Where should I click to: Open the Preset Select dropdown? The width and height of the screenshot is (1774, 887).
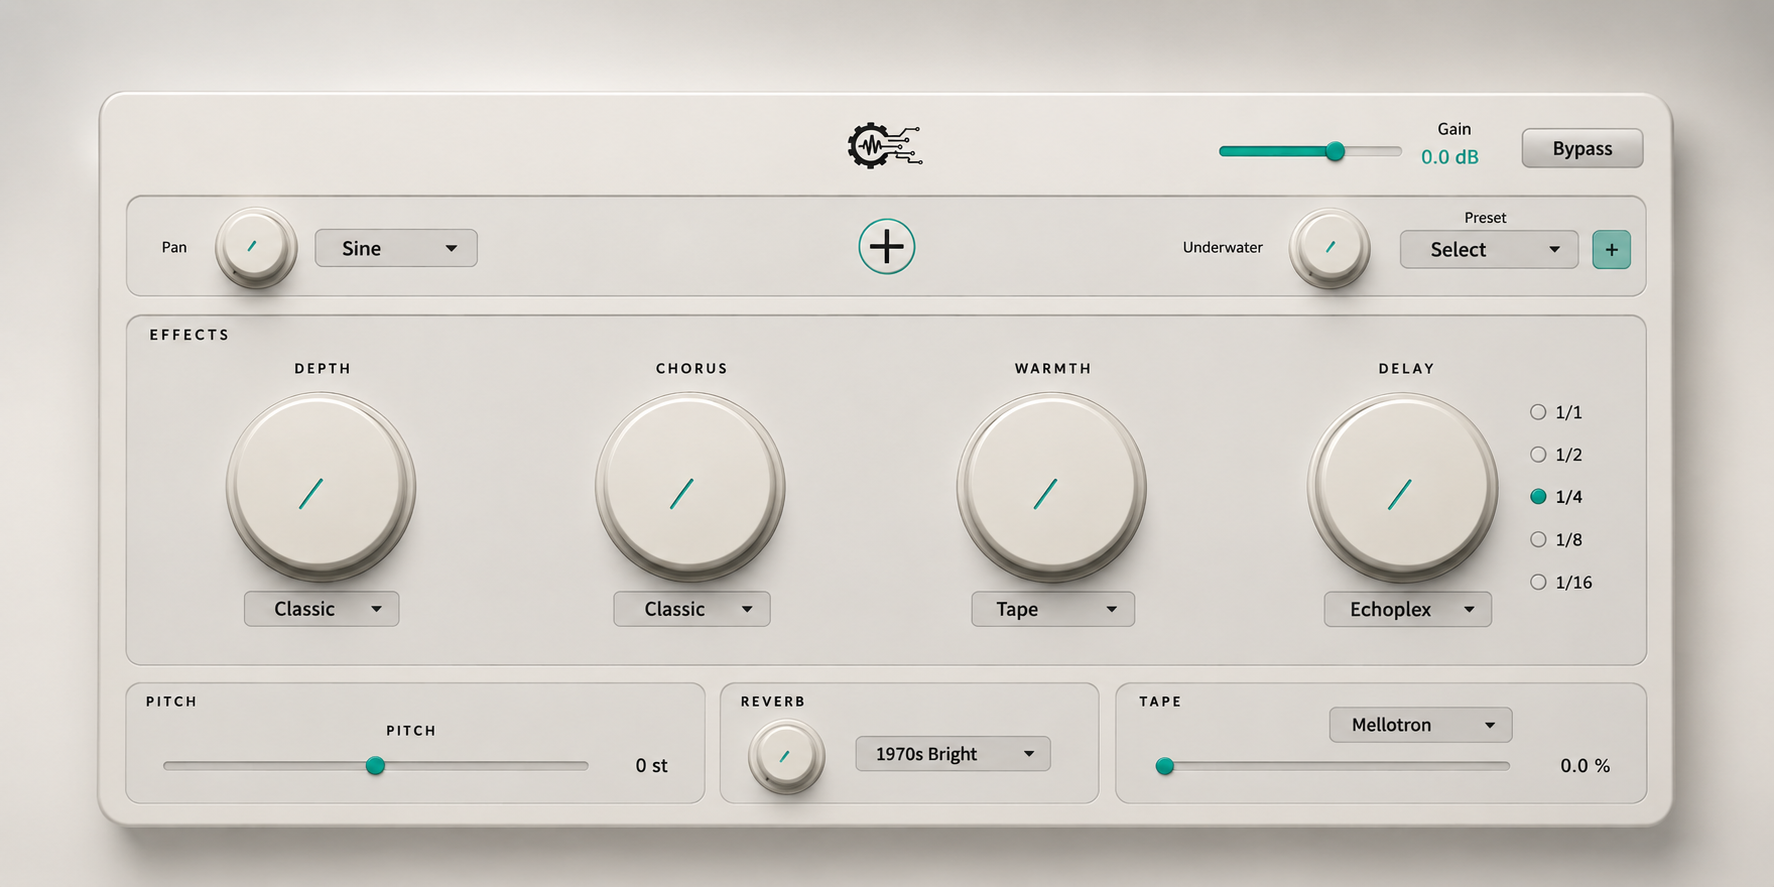tap(1489, 250)
